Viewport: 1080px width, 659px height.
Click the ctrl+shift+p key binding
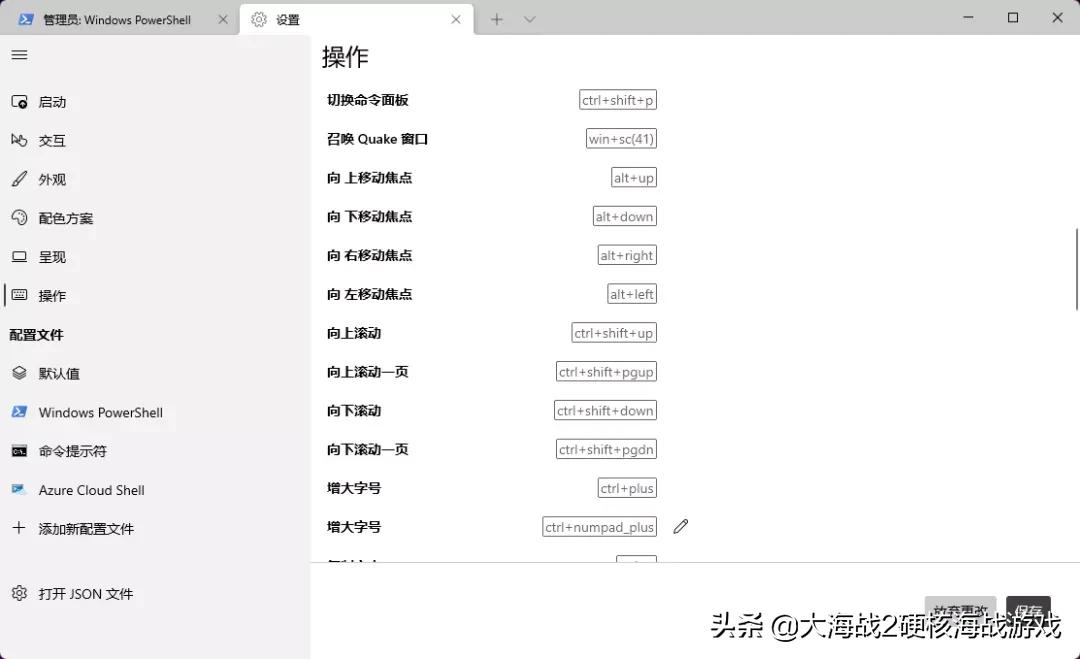[618, 100]
